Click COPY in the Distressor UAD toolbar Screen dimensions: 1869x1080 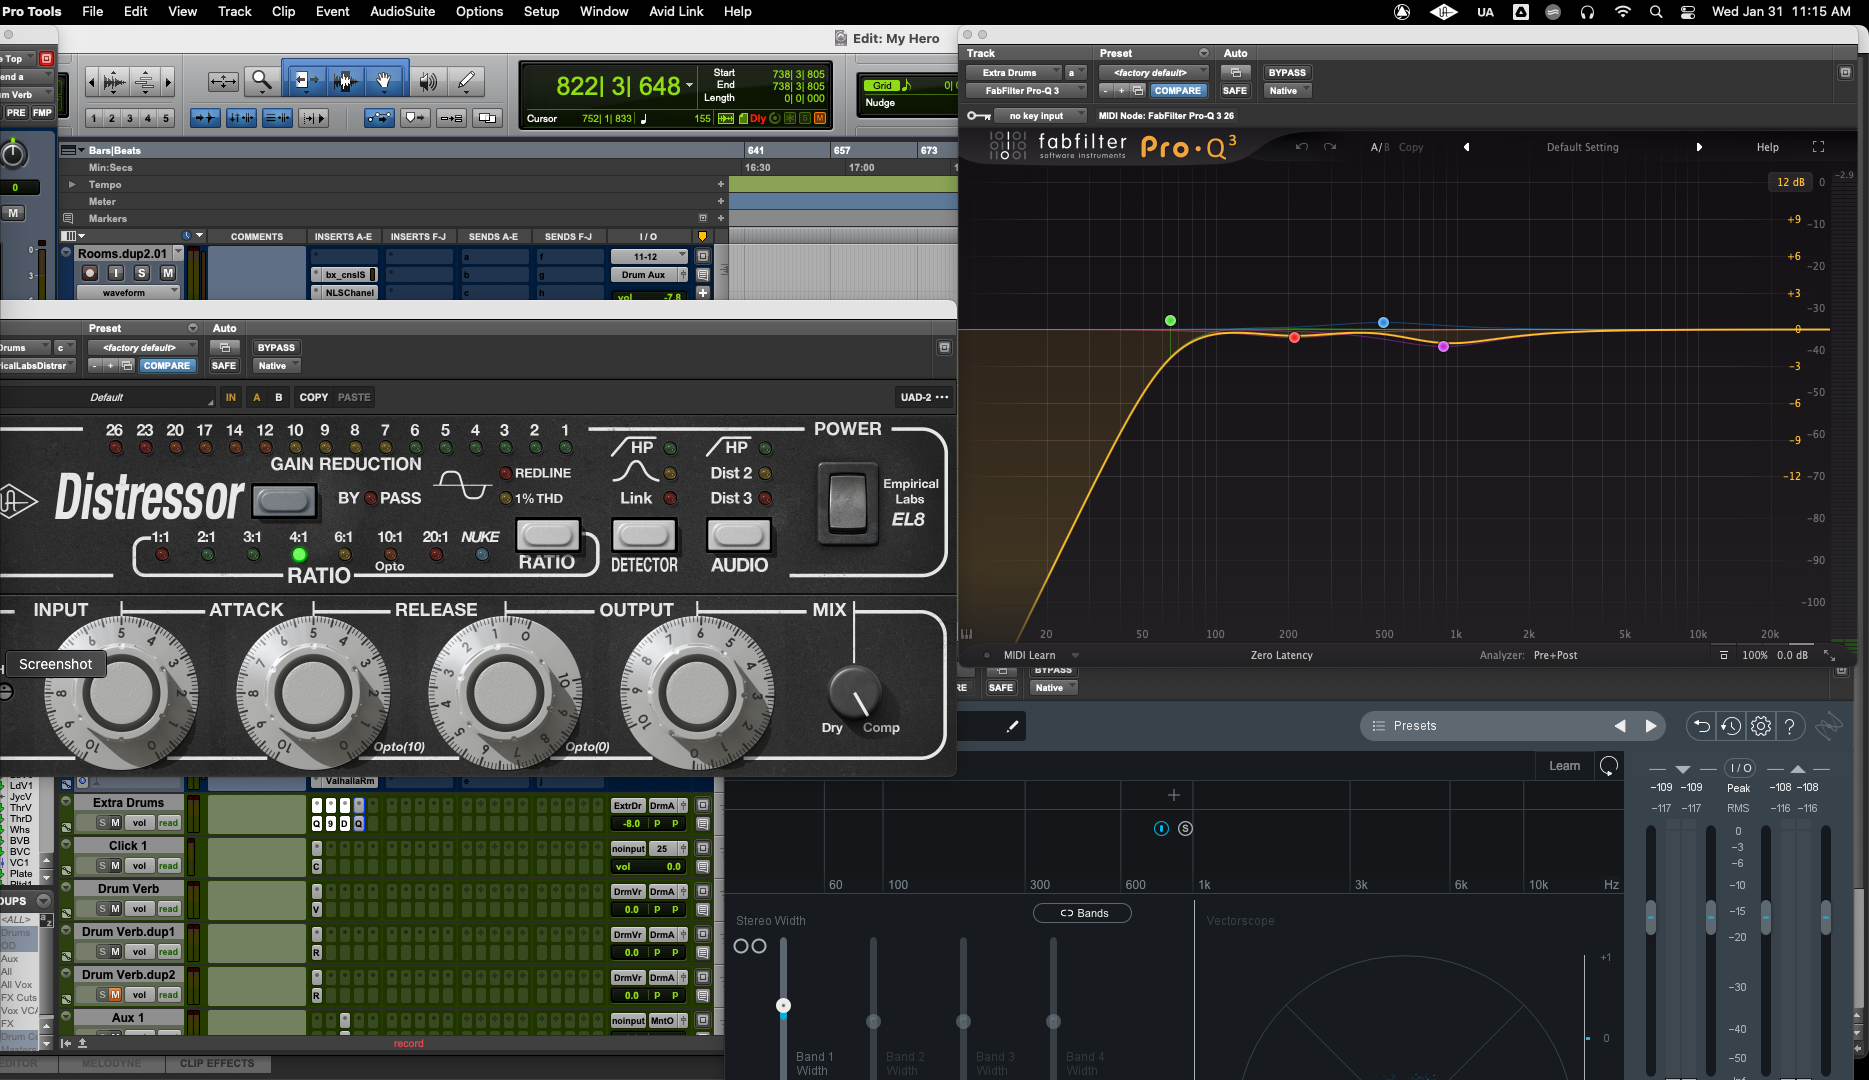coord(314,397)
